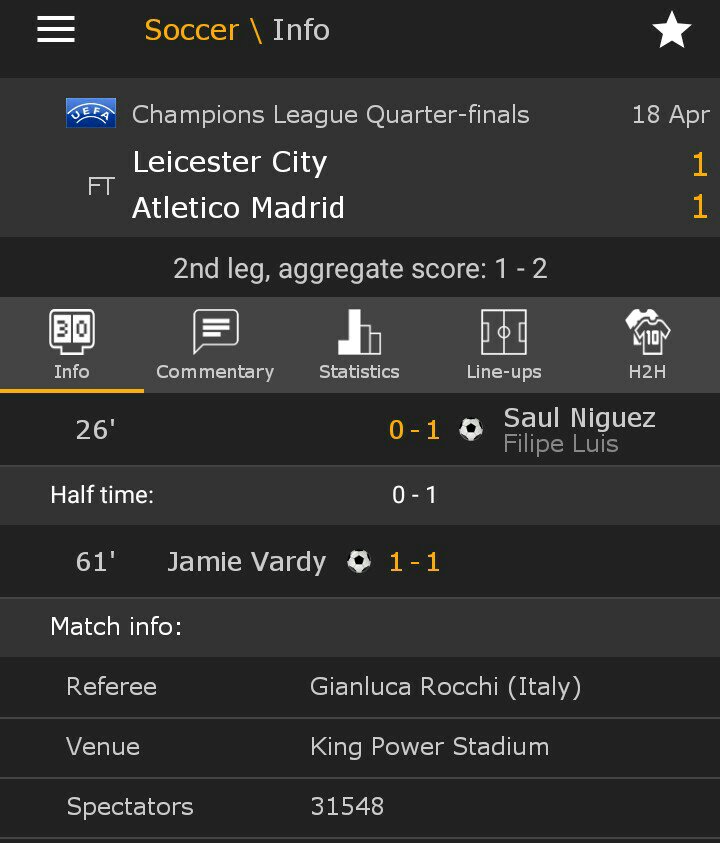720x843 pixels.
Task: Switch to the Commentary tab label
Action: [215, 372]
